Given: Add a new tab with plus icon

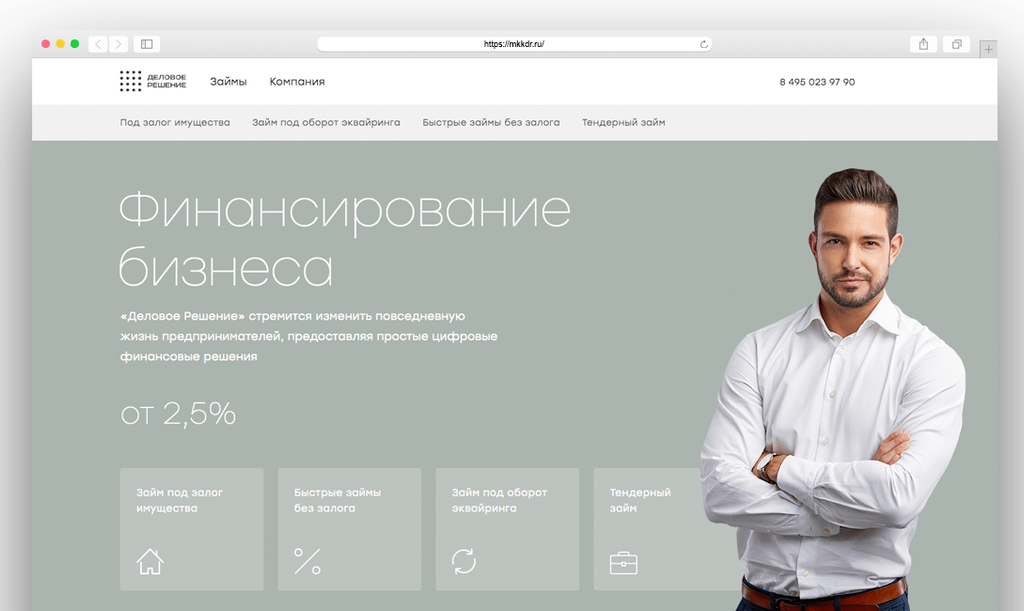Looking at the screenshot, I should click(x=988, y=49).
